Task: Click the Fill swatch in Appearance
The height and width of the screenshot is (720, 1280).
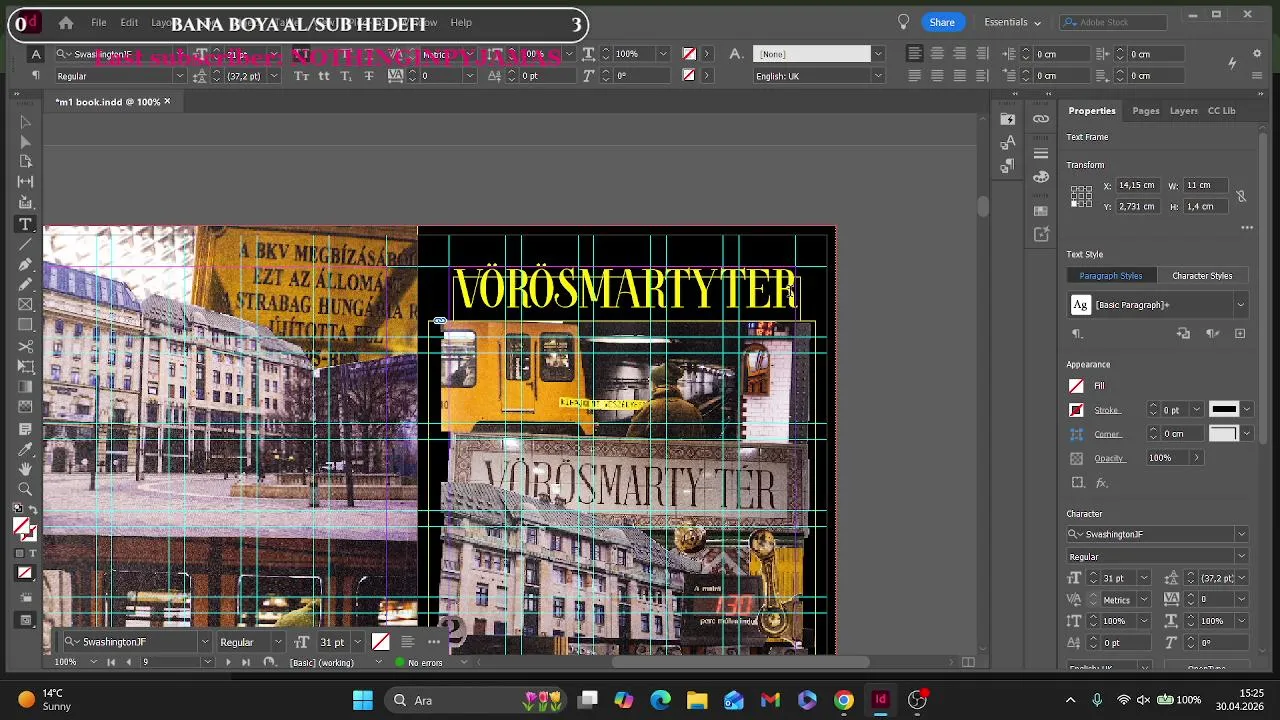Action: click(x=1076, y=386)
